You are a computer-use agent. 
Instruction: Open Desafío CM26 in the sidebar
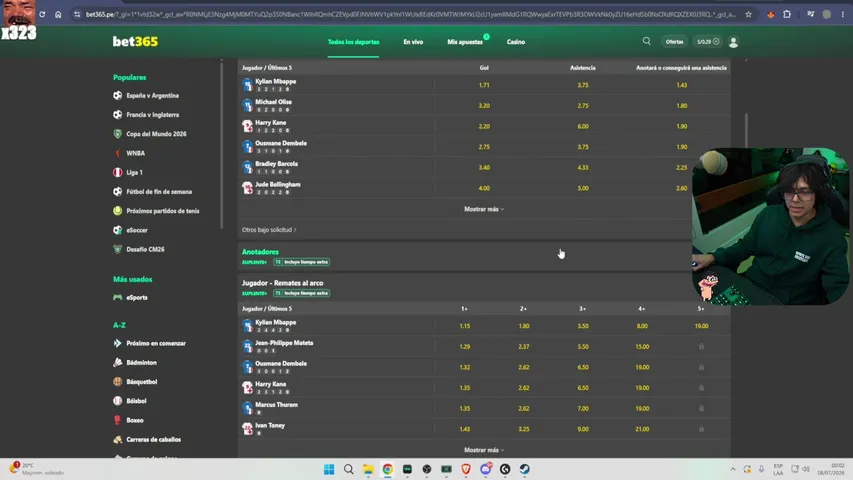[145, 249]
